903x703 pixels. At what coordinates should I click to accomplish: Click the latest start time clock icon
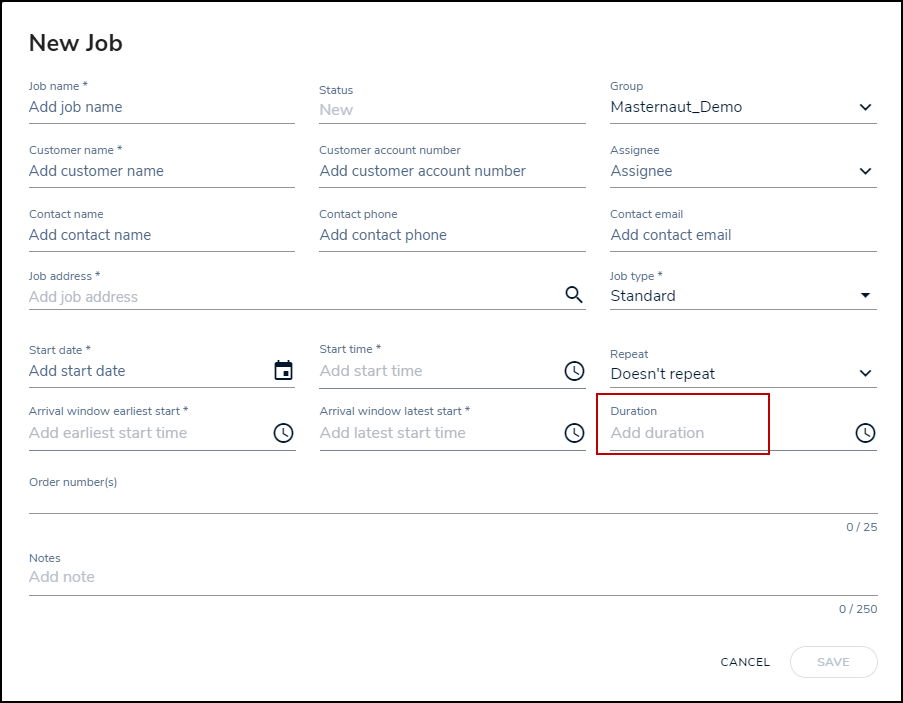click(x=574, y=433)
